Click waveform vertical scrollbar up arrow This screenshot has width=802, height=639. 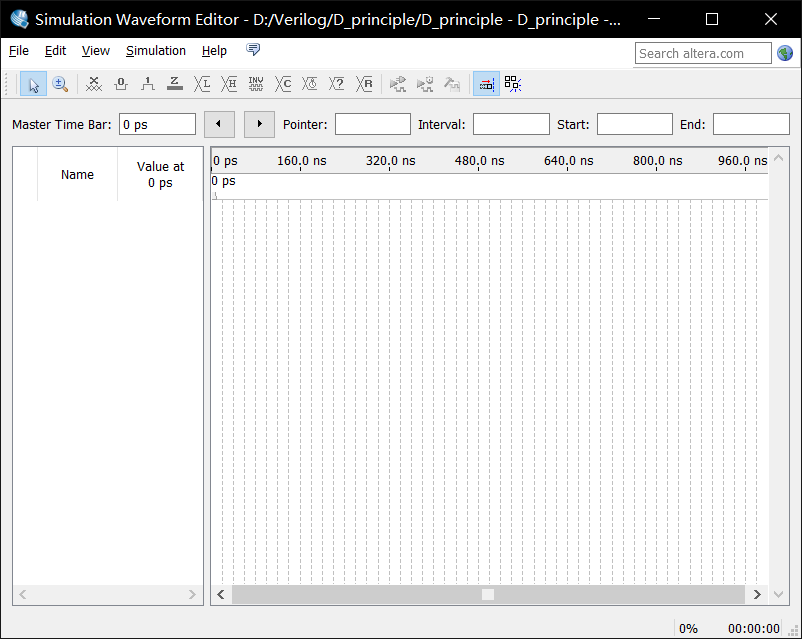pos(778,158)
